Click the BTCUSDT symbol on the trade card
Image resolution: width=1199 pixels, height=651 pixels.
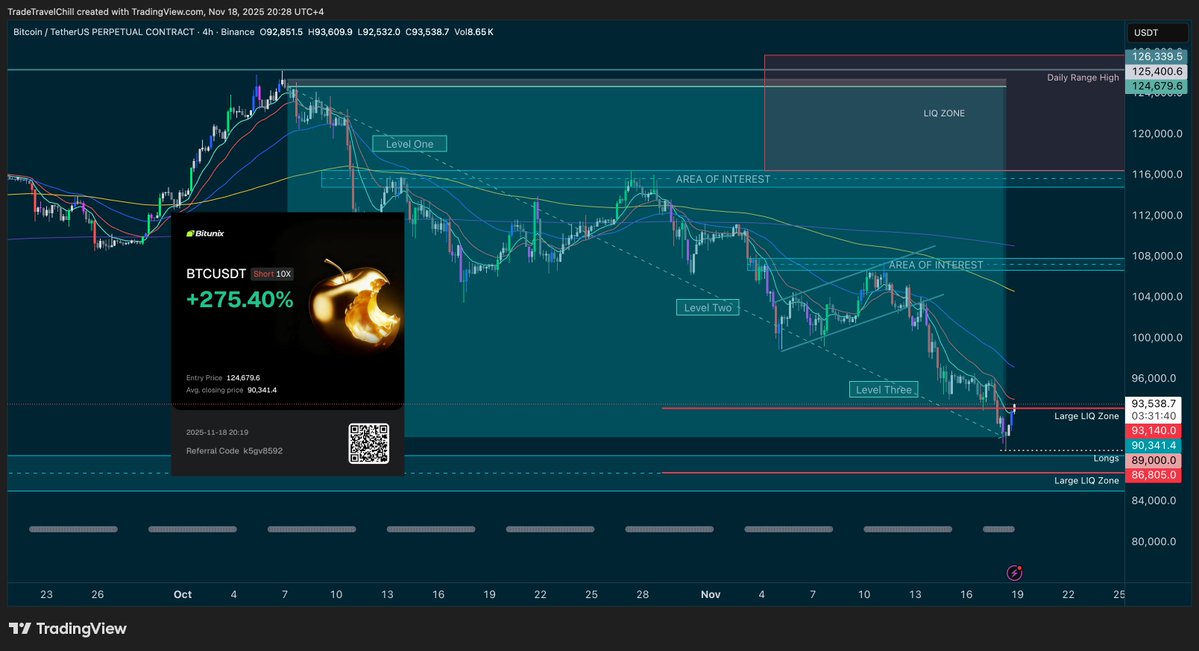[x=216, y=274]
